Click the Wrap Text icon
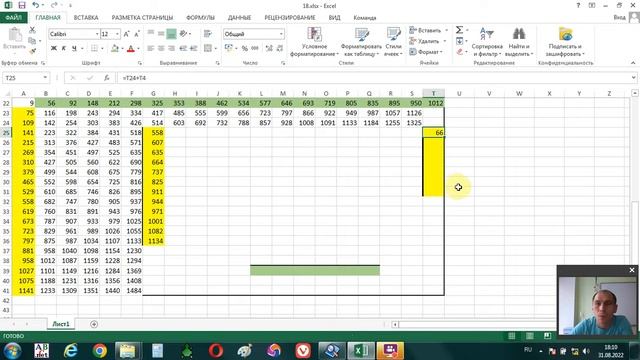Image resolution: width=640 pixels, height=360 pixels. [208, 34]
